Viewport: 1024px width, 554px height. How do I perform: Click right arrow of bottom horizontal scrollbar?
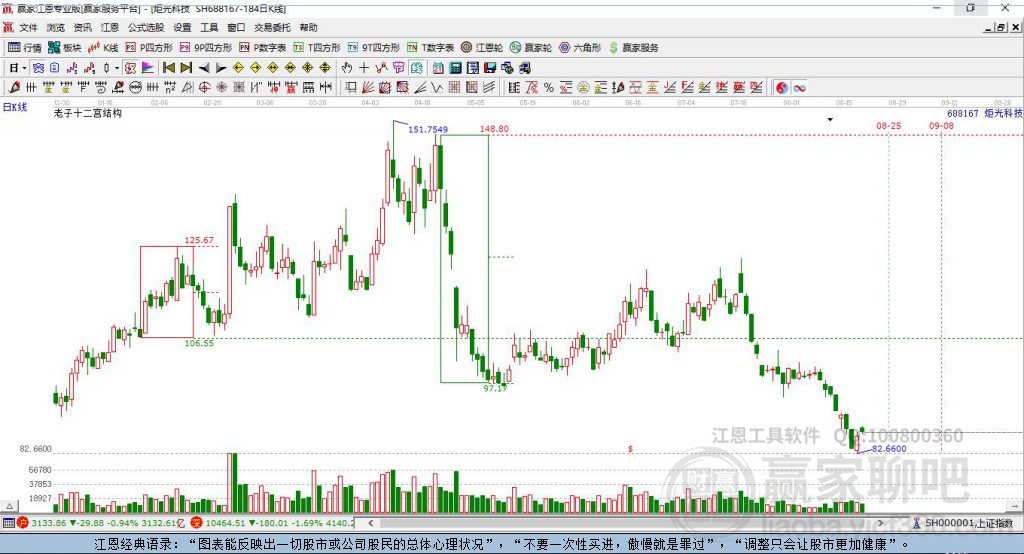(880, 523)
